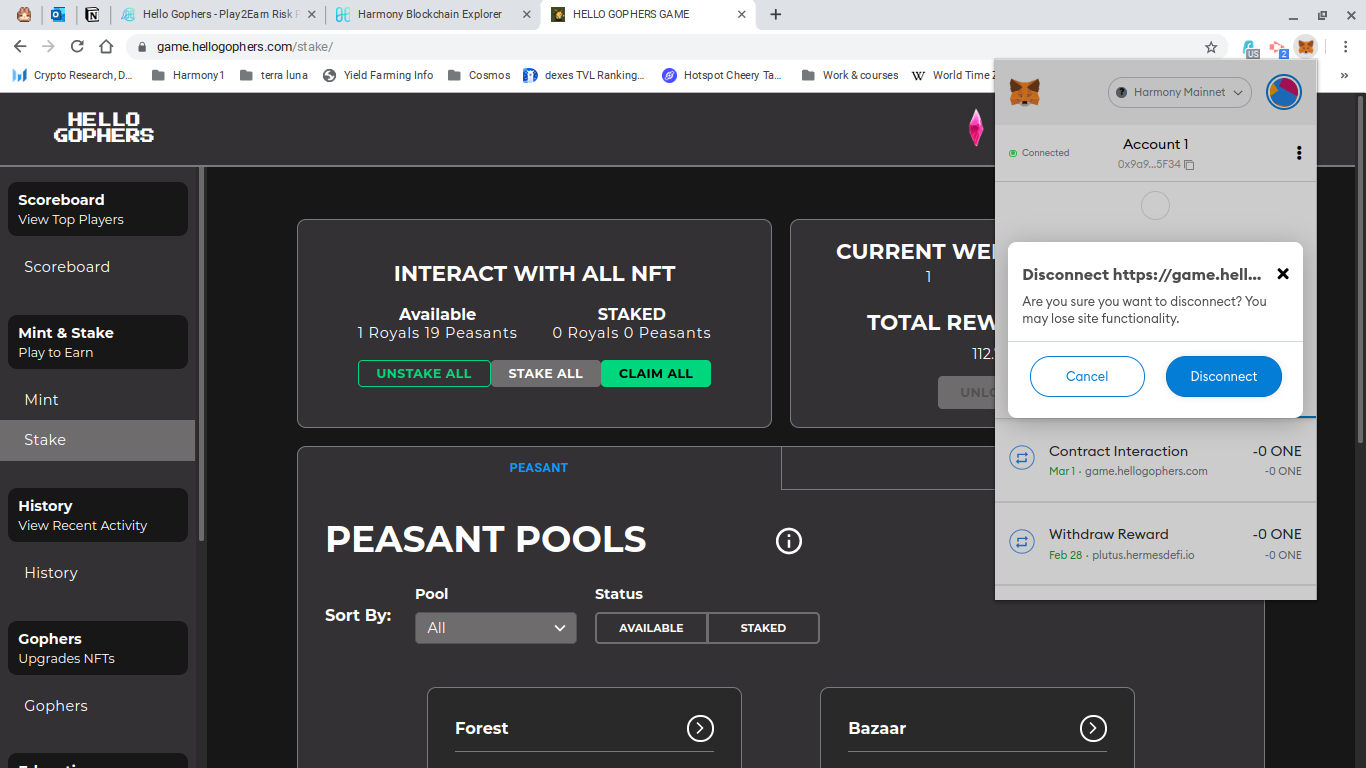Close the disconnect confirmation dialog
This screenshot has height=768, width=1366.
1283,274
